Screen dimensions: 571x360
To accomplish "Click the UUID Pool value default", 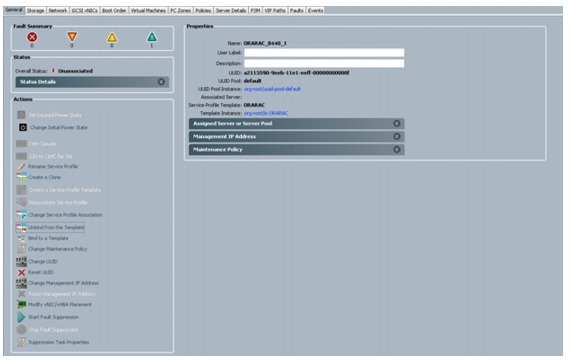I will tap(252, 81).
